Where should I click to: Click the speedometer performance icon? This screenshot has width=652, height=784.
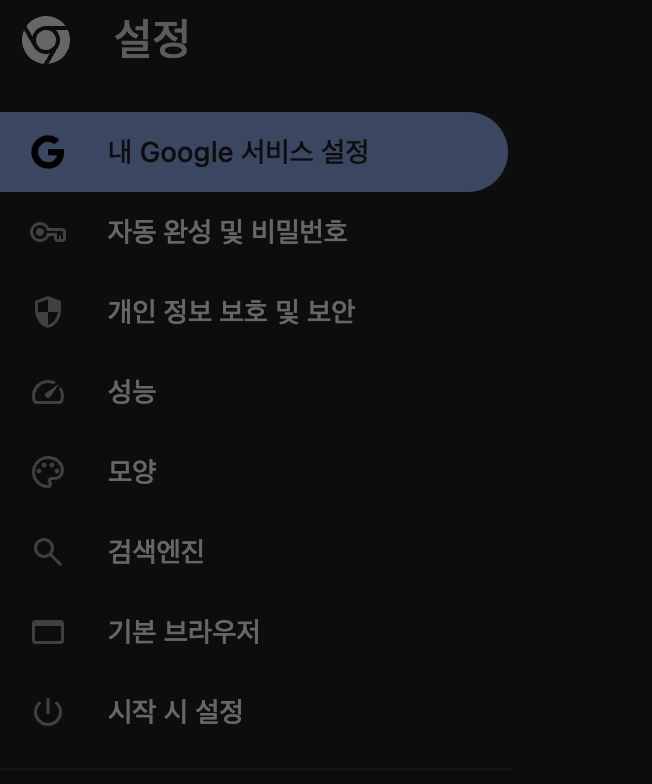[x=48, y=392]
